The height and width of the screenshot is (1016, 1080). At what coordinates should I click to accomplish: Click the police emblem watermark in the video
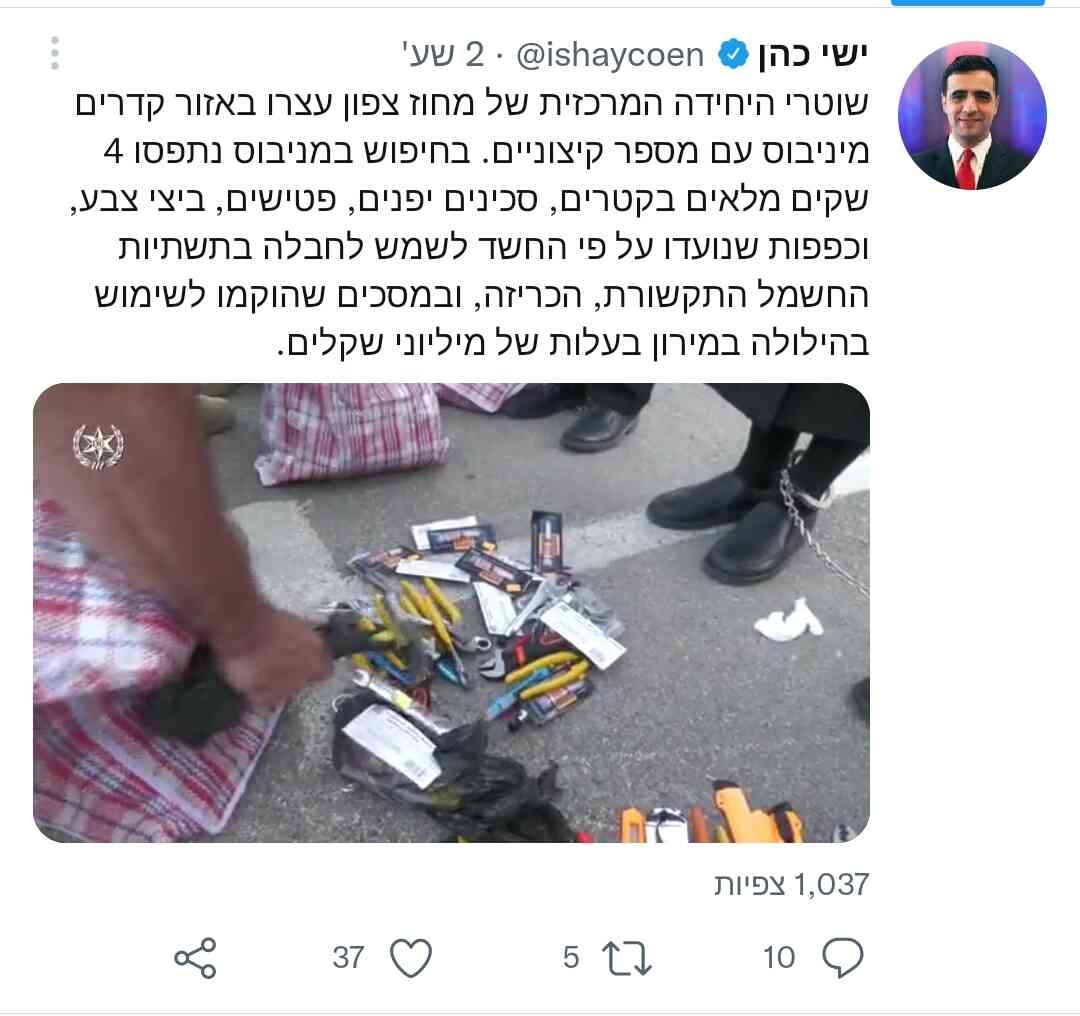click(x=98, y=447)
